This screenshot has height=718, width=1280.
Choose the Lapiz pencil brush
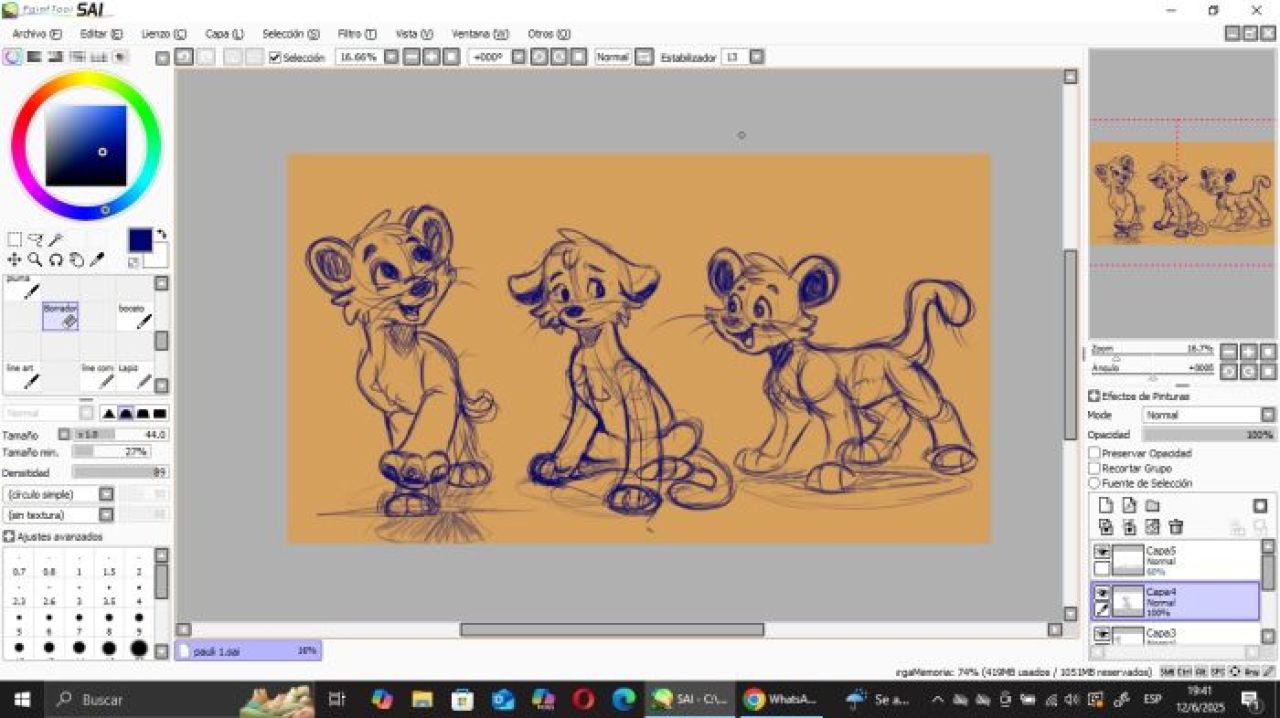pyautogui.click(x=136, y=375)
